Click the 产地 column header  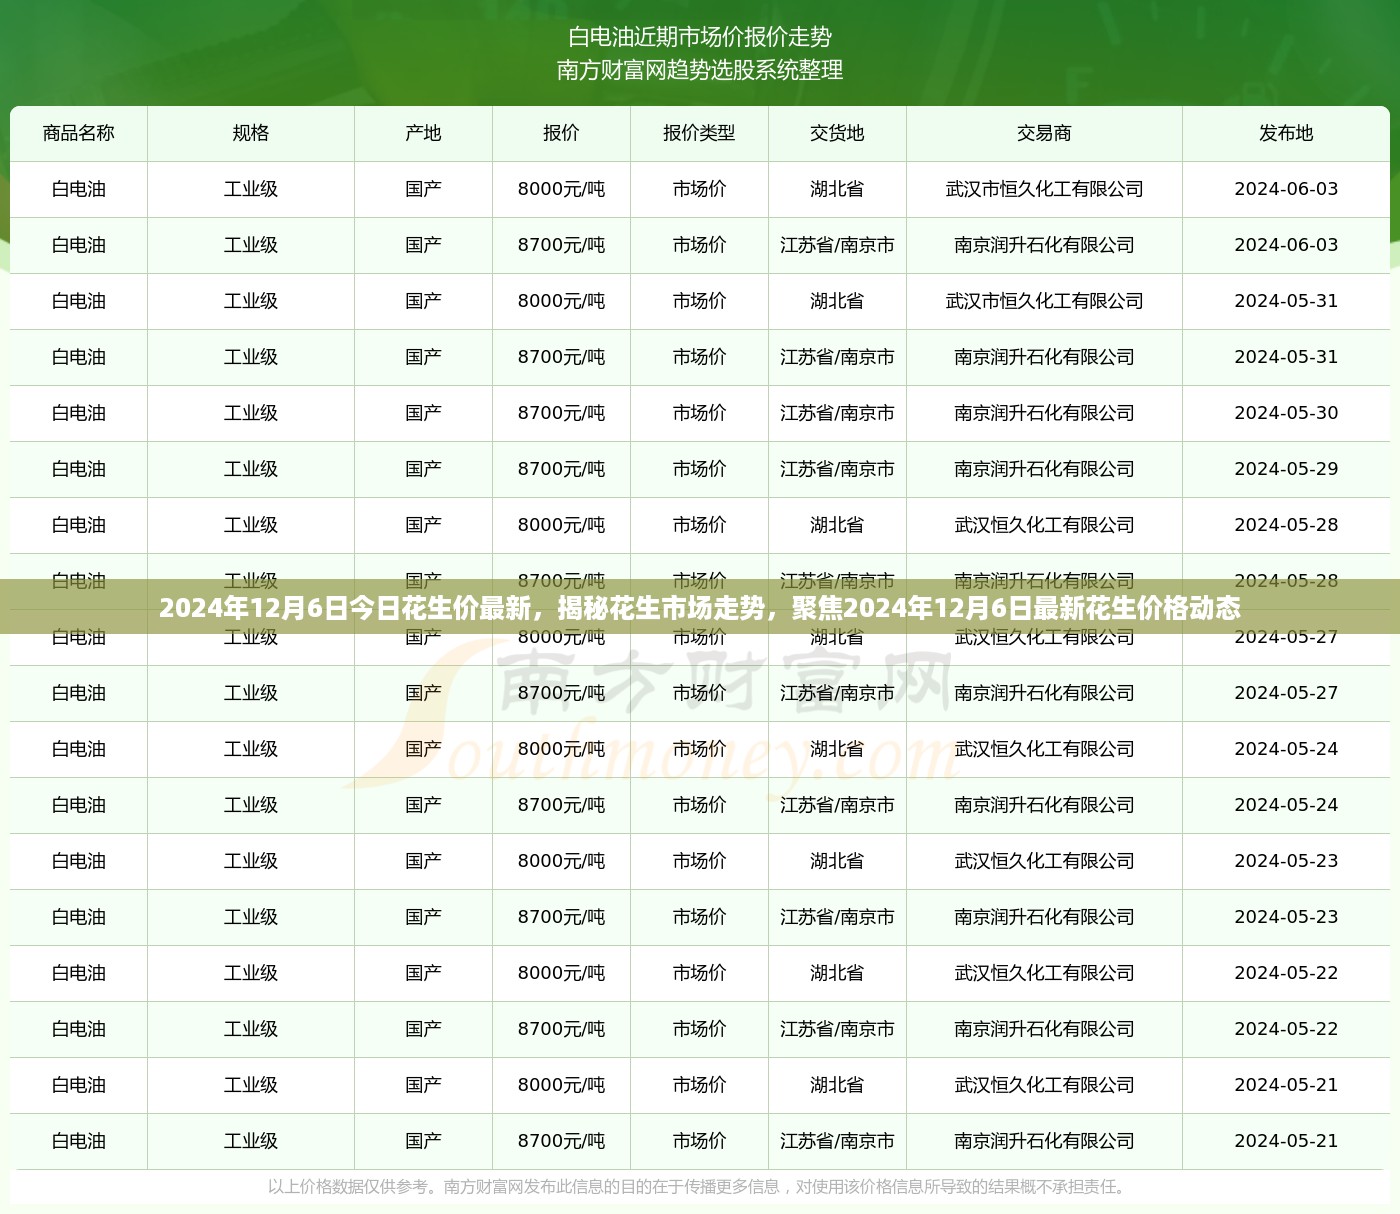423,133
